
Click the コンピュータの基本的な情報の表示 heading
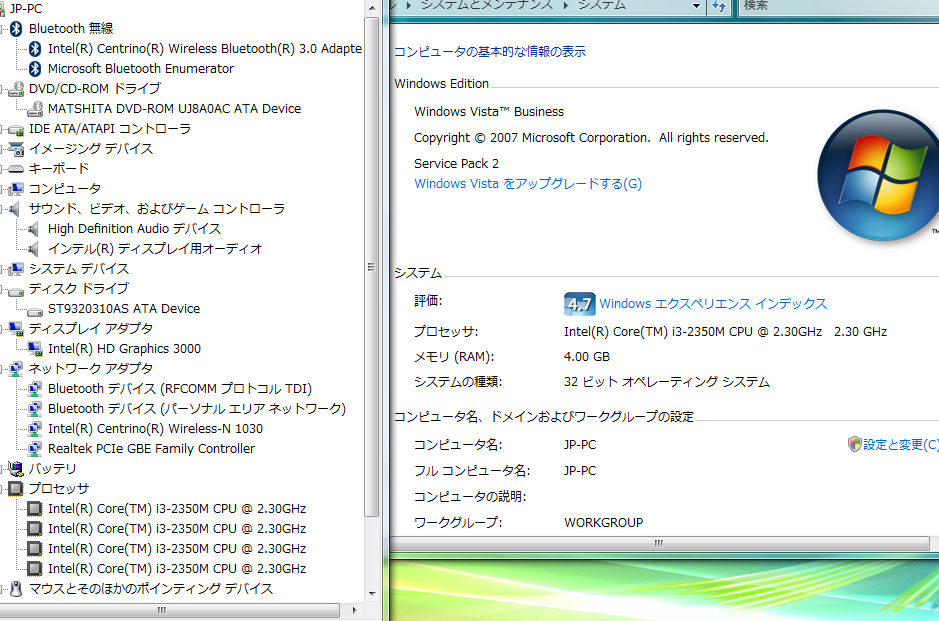click(490, 52)
